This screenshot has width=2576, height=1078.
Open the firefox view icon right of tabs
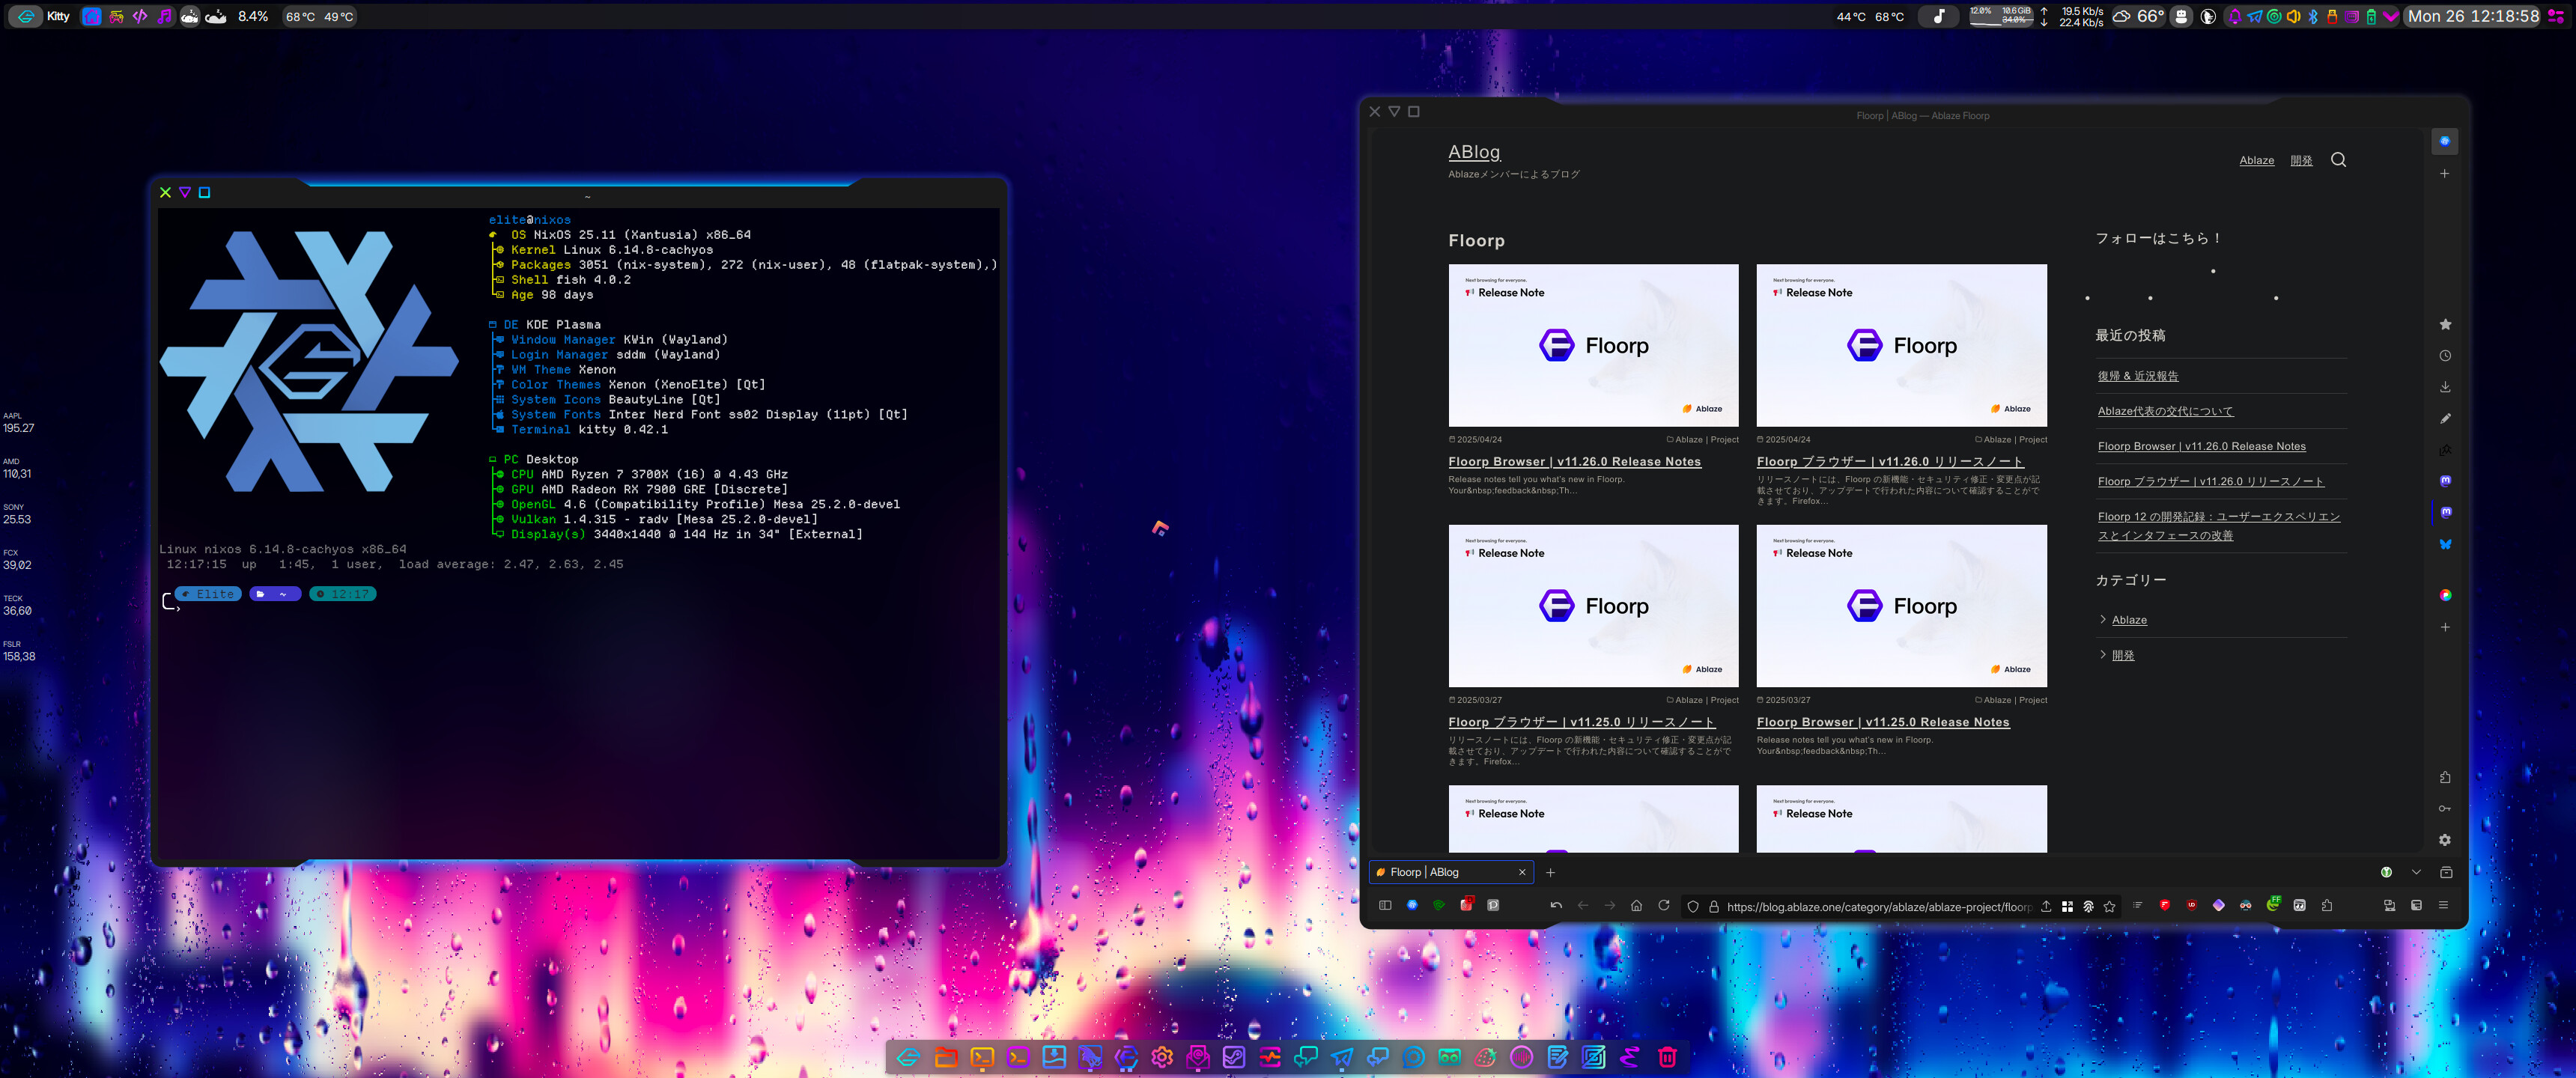point(2446,873)
